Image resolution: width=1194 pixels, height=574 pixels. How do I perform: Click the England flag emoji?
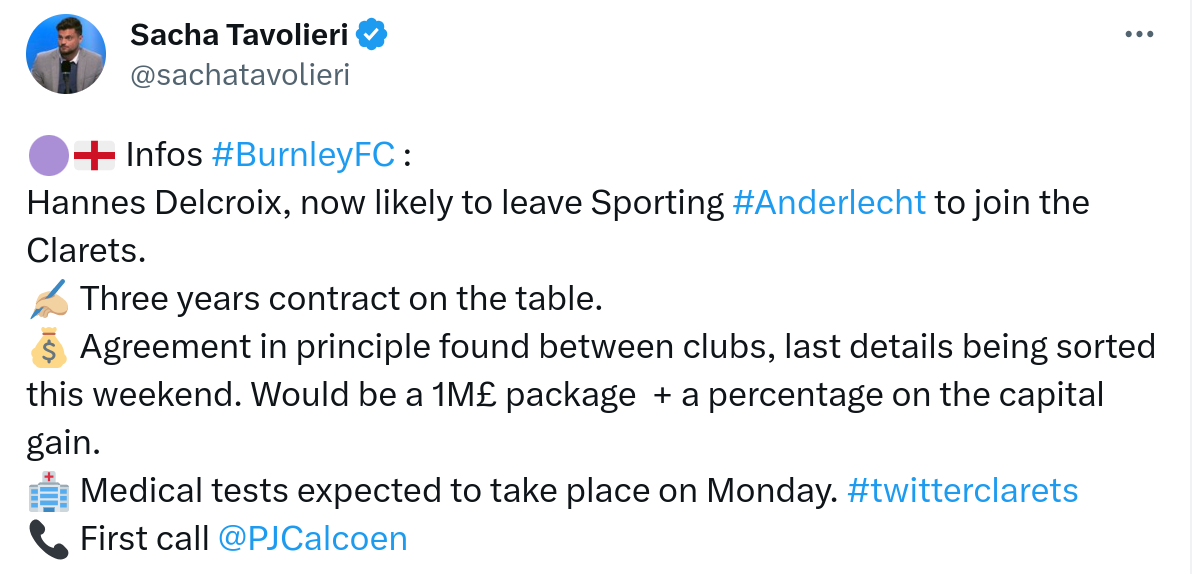[x=95, y=155]
